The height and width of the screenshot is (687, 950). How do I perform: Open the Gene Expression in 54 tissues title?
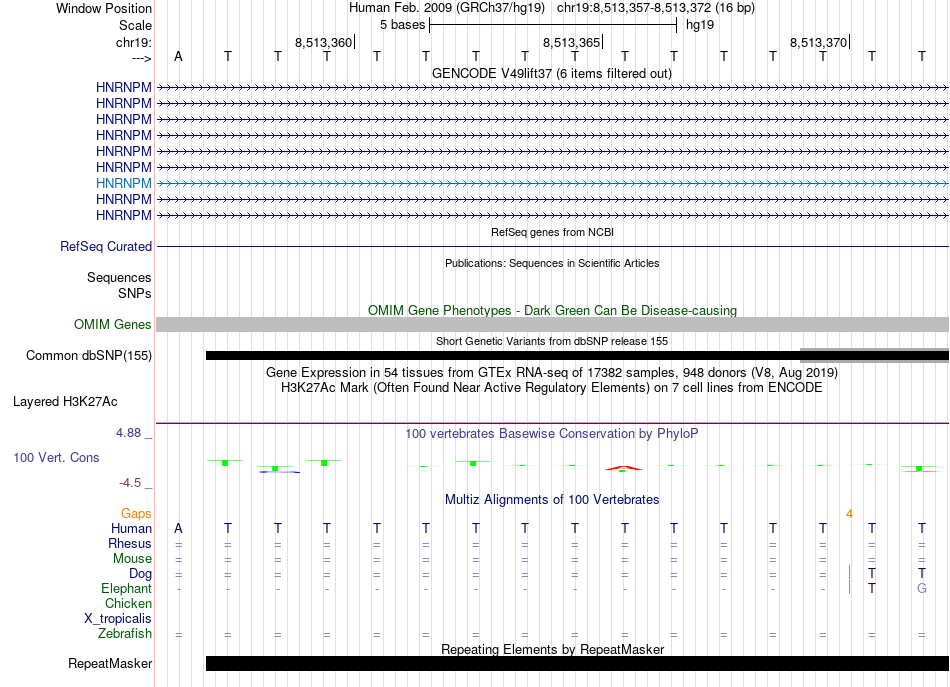click(552, 372)
